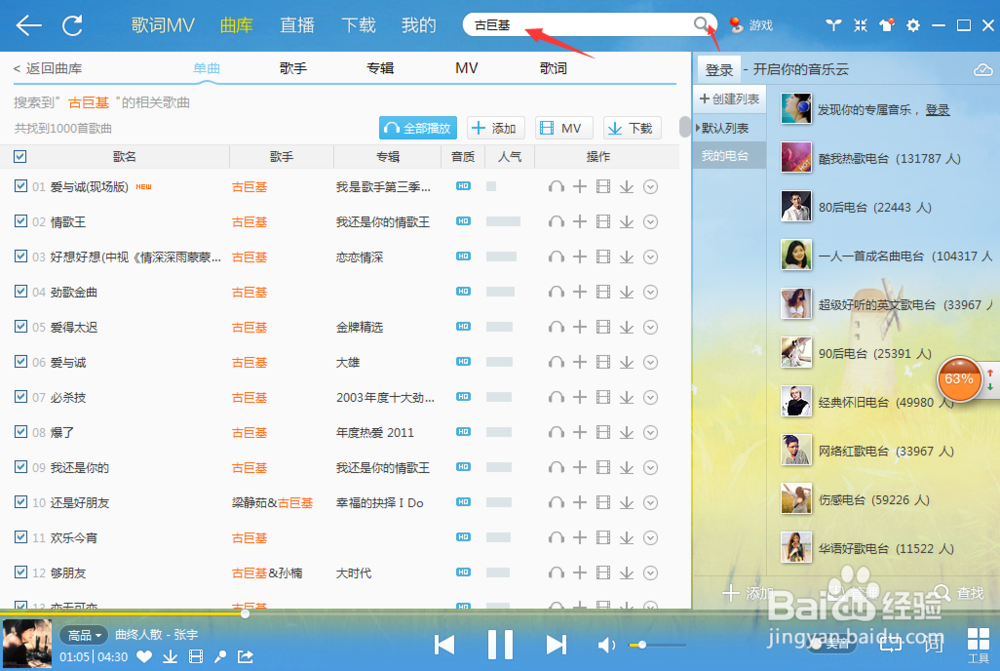
Task: Return via 返回曲库 link
Action: (48, 68)
